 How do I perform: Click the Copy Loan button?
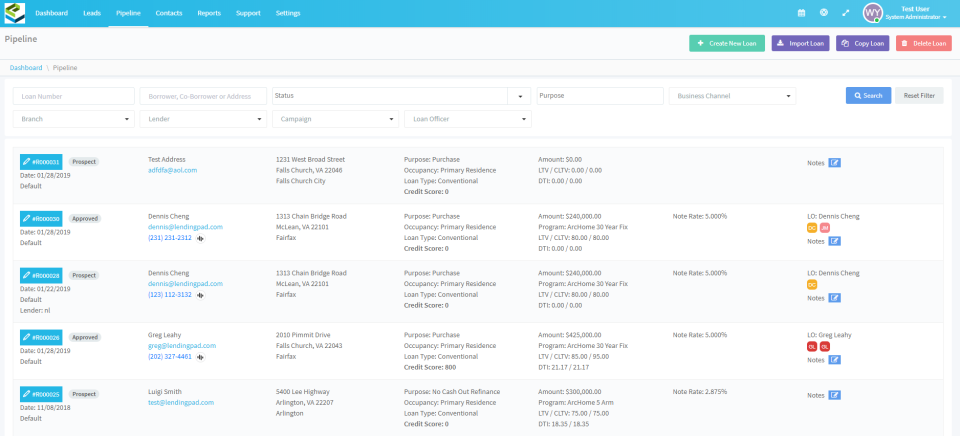[x=863, y=43]
